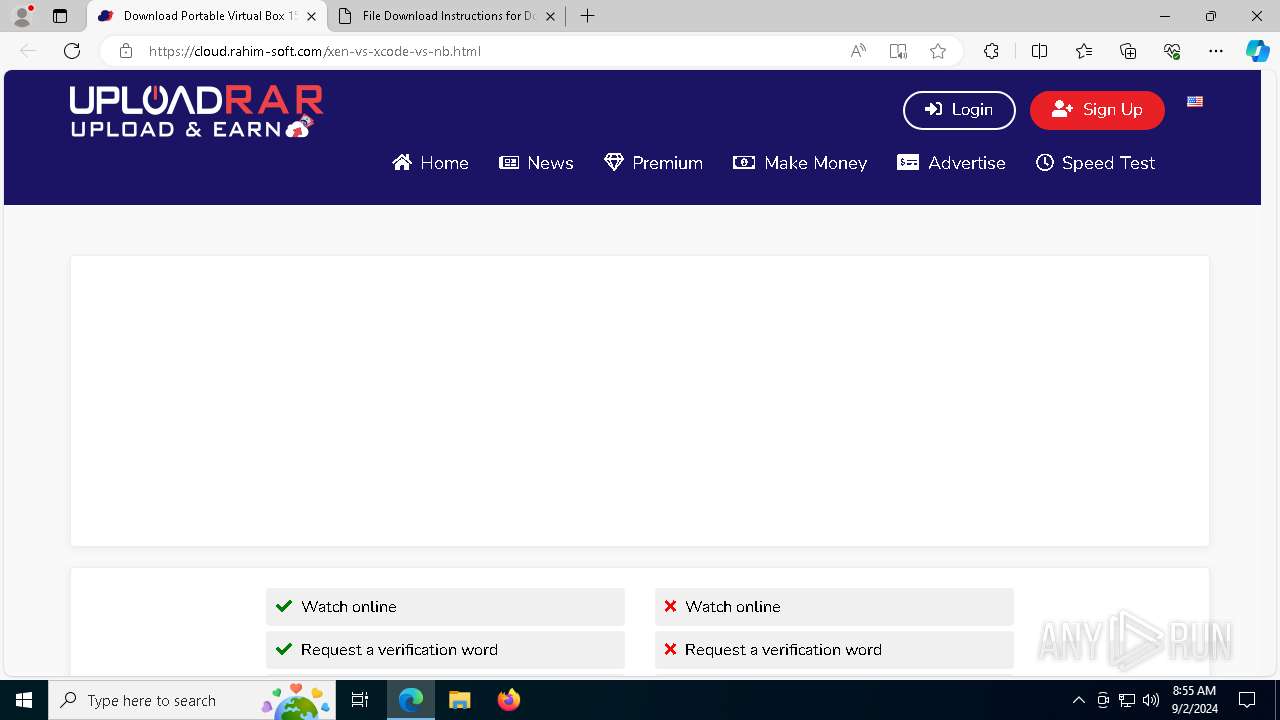Image resolution: width=1280 pixels, height=720 pixels.
Task: Add this page to favorites star
Action: click(x=938, y=51)
